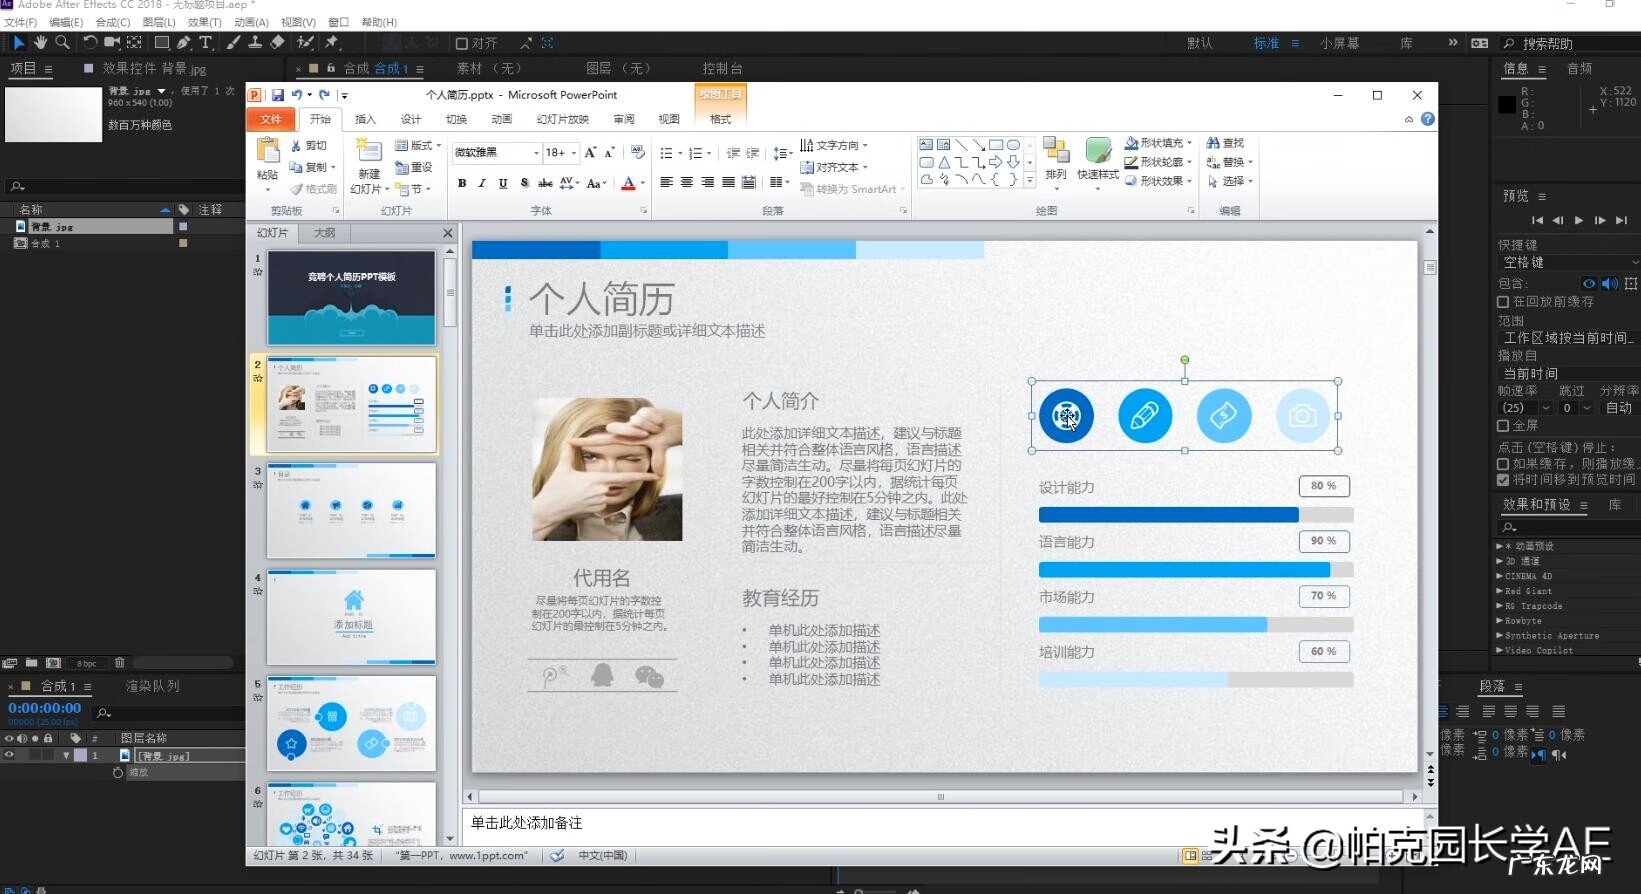
Task: Select slide 3 thumbnail
Action: point(351,510)
